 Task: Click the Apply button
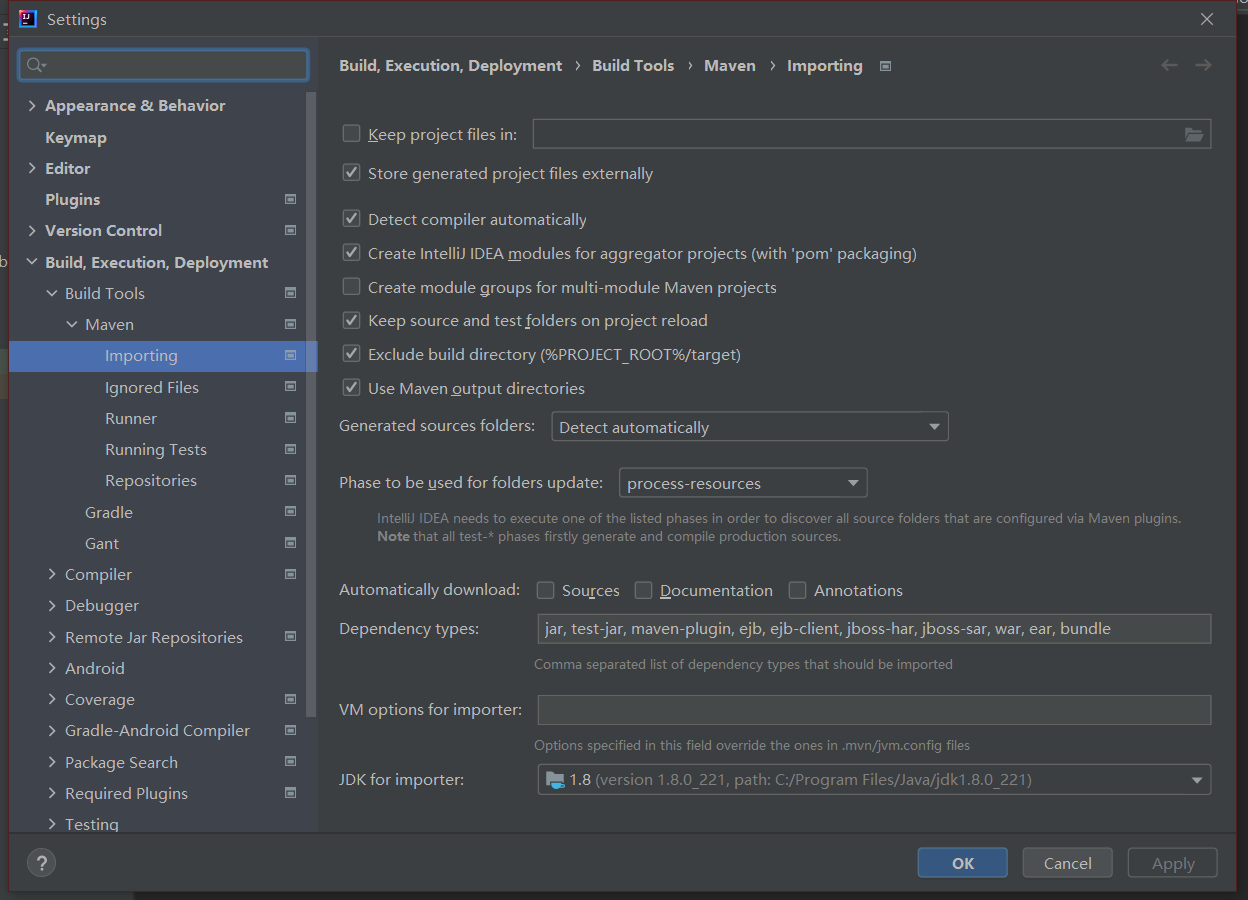click(x=1173, y=863)
